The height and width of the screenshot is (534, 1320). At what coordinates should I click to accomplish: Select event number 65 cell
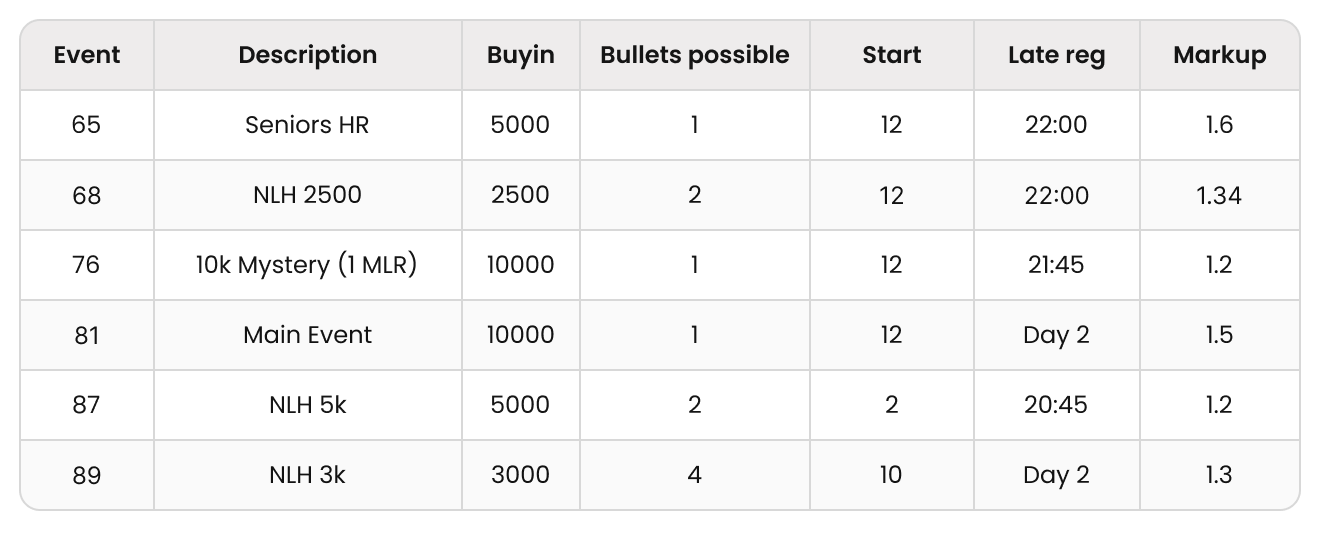(x=87, y=125)
